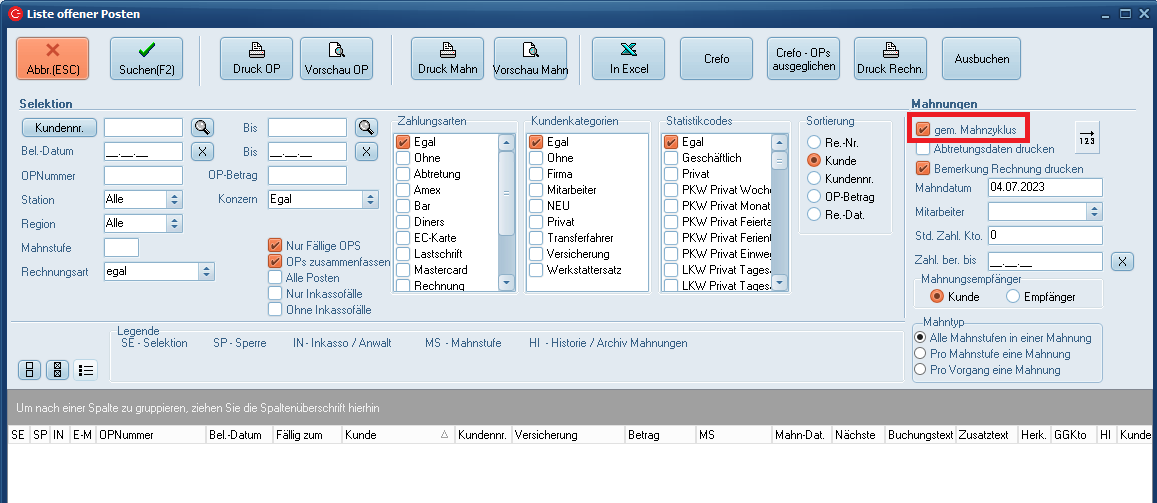Clear the Zahl. ber. bis date with X
The width and height of the screenshot is (1157, 503).
(1123, 262)
